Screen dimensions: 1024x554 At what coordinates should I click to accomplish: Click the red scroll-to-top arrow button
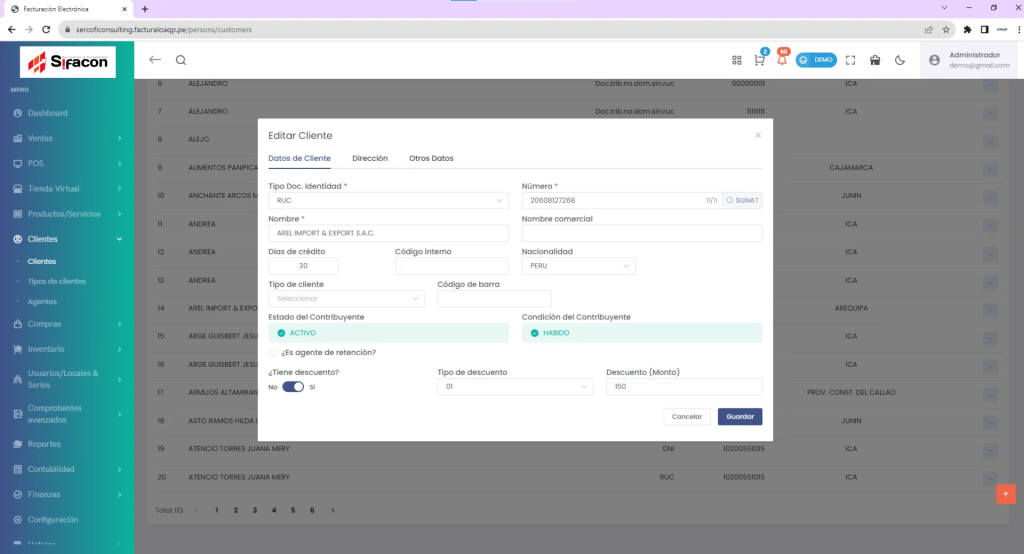[x=1005, y=494]
